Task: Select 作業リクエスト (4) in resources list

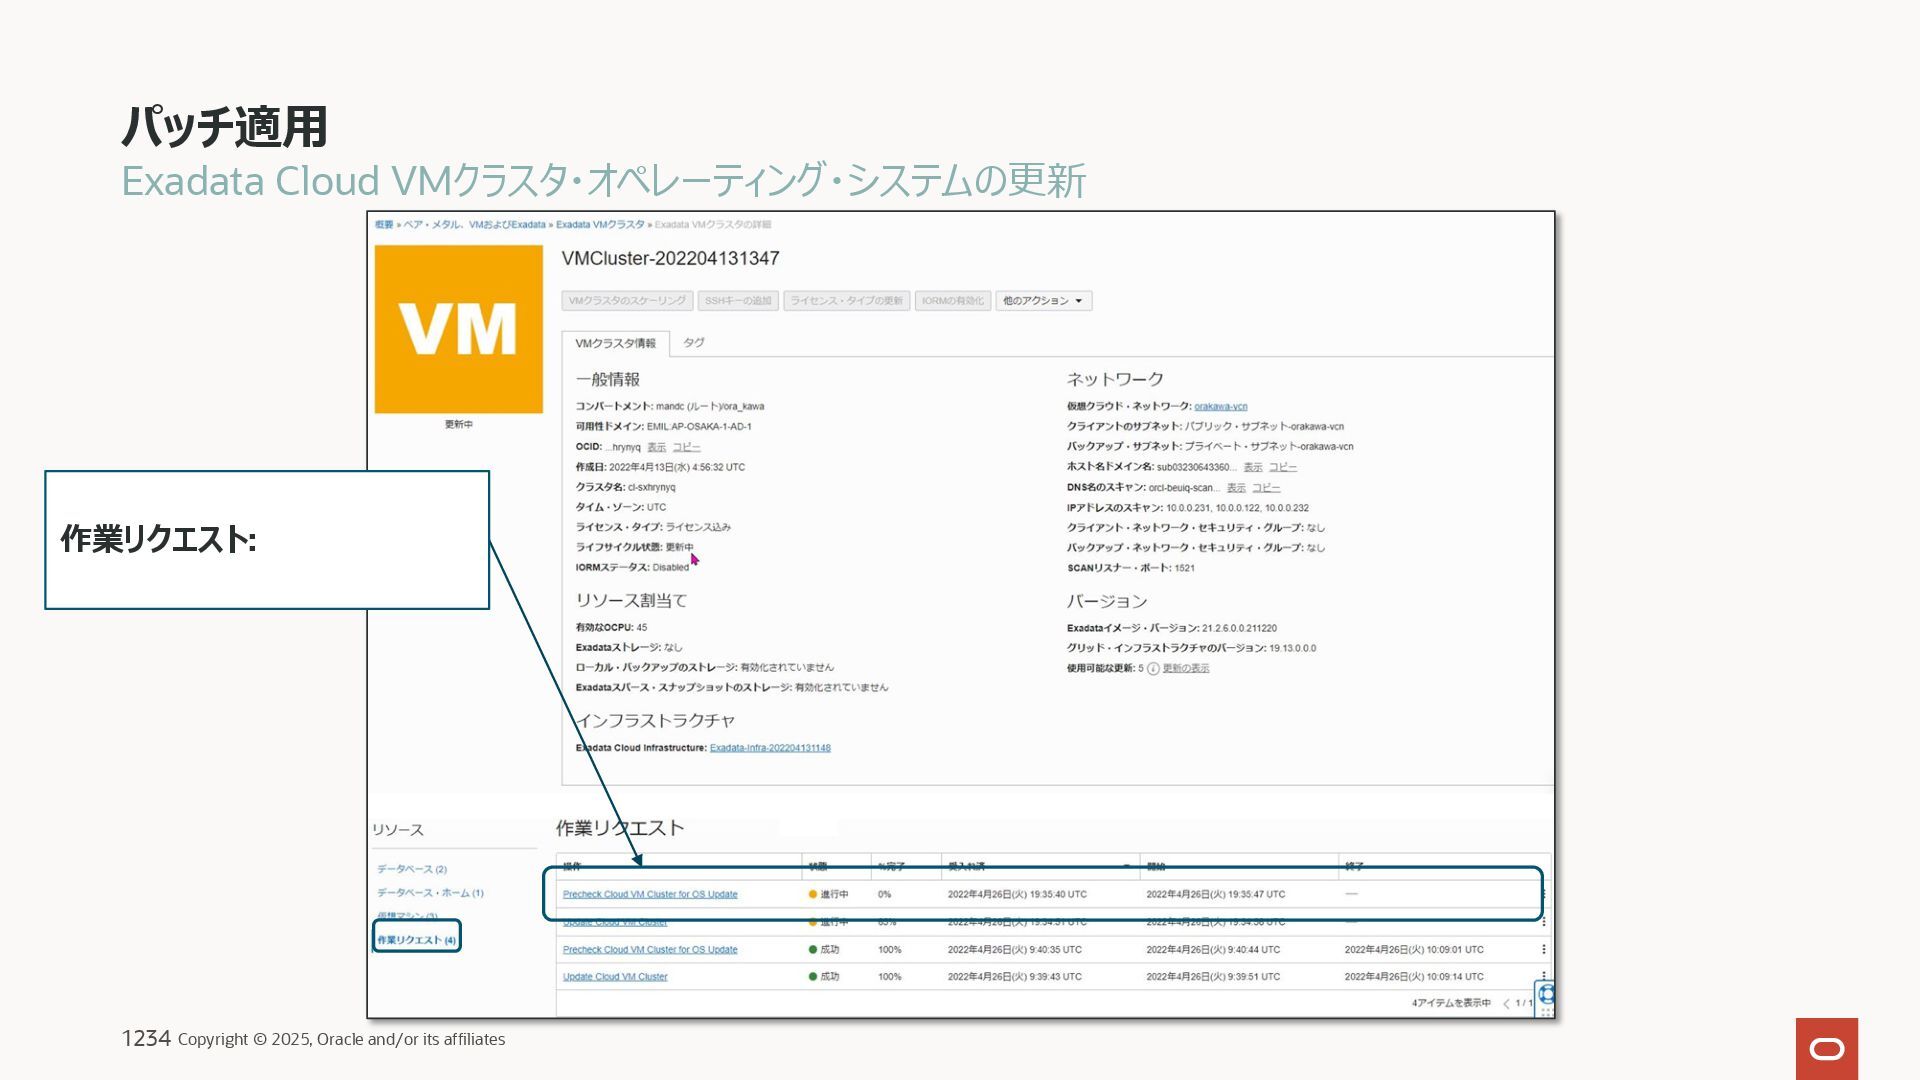Action: coord(416,940)
